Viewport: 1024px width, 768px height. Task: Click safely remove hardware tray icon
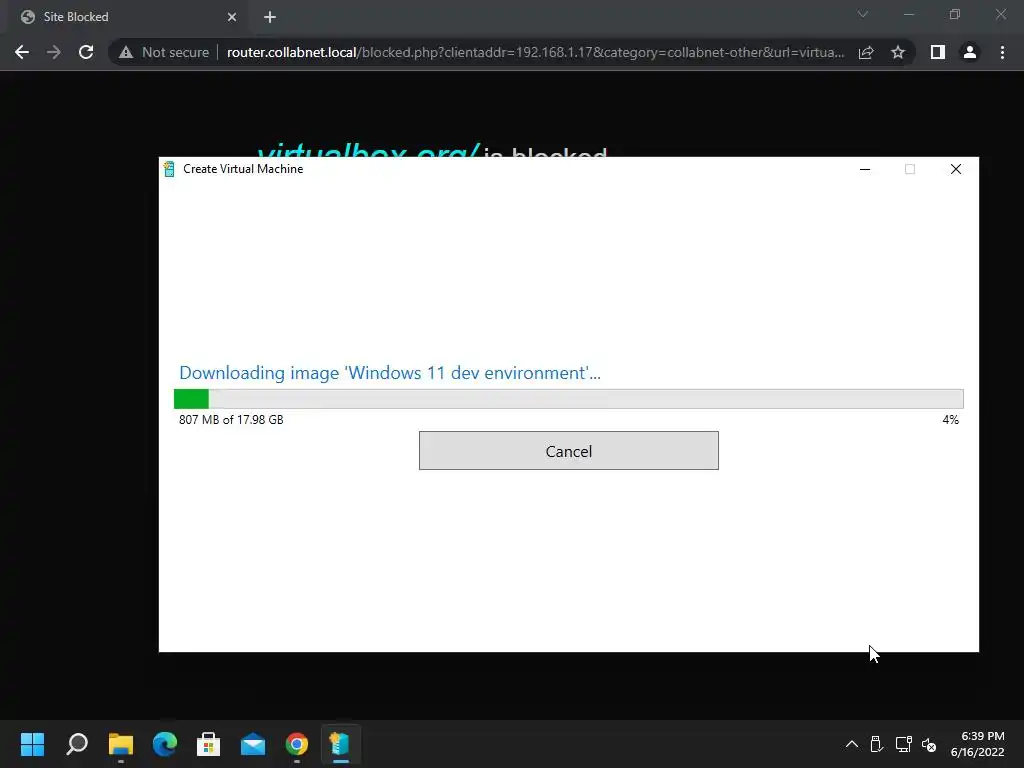coord(876,744)
